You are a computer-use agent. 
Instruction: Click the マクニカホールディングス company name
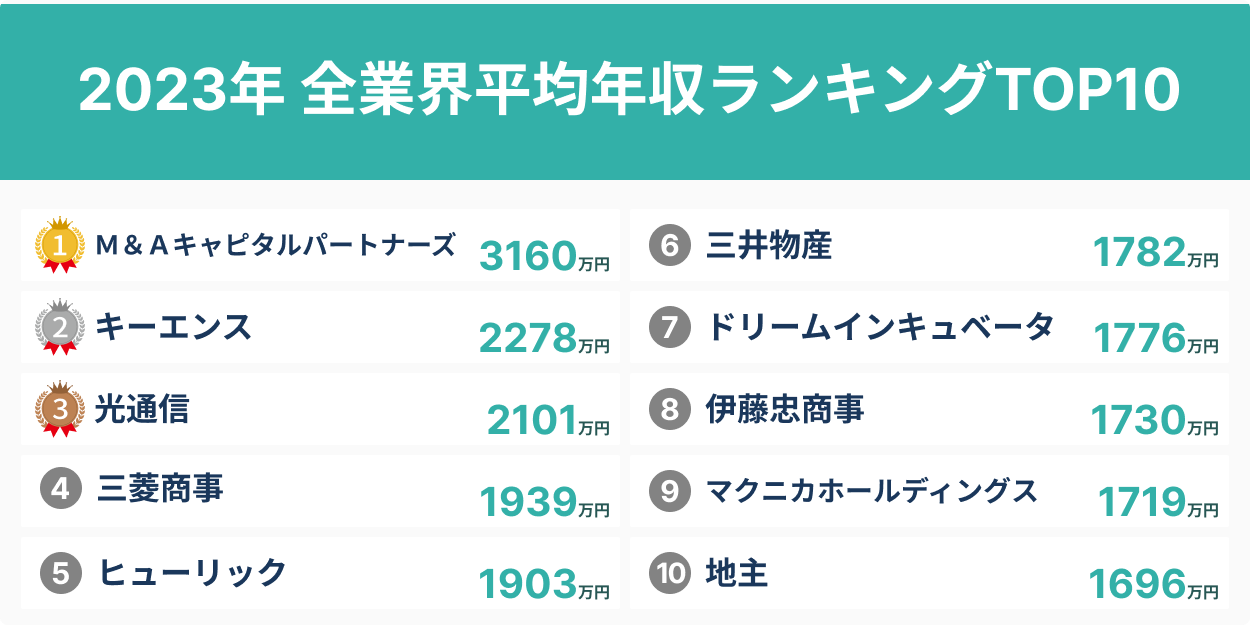pyautogui.click(x=872, y=491)
